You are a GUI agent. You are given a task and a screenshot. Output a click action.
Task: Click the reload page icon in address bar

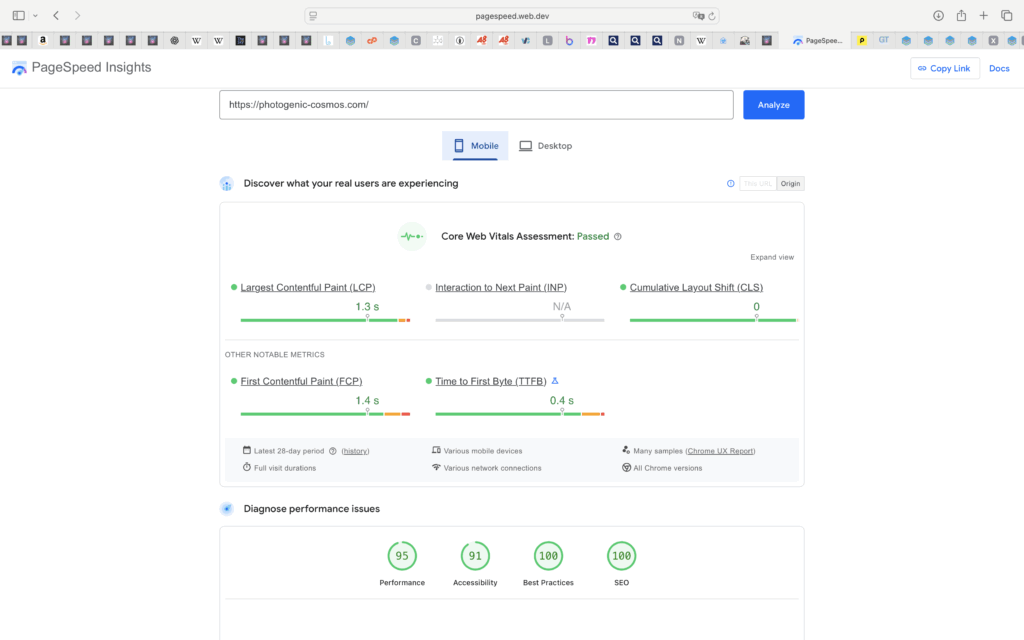tap(714, 15)
